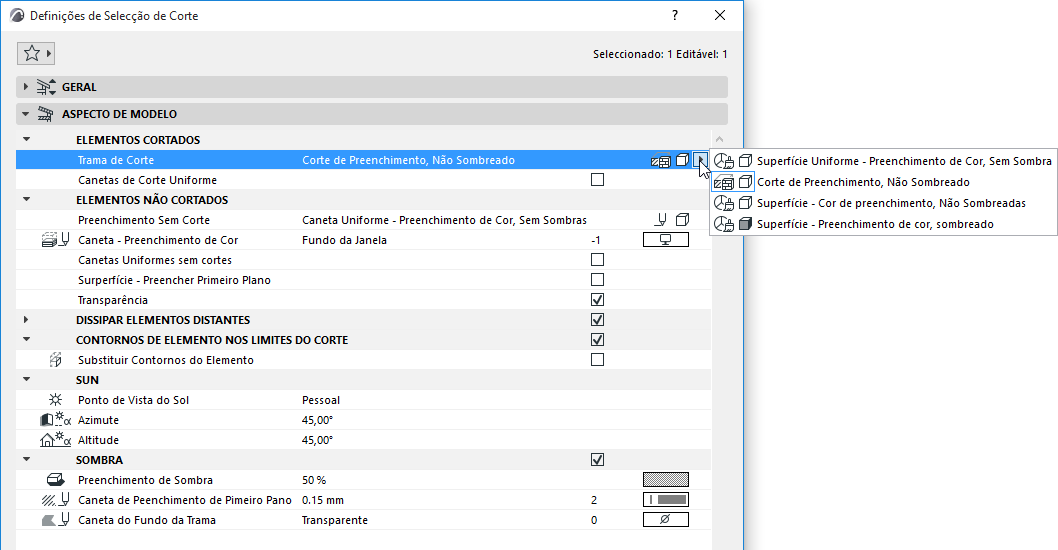Screen dimensions: 1058x550
Task: Check Surperfície - Preencher Primeiro Plano
Action: click(x=597, y=279)
